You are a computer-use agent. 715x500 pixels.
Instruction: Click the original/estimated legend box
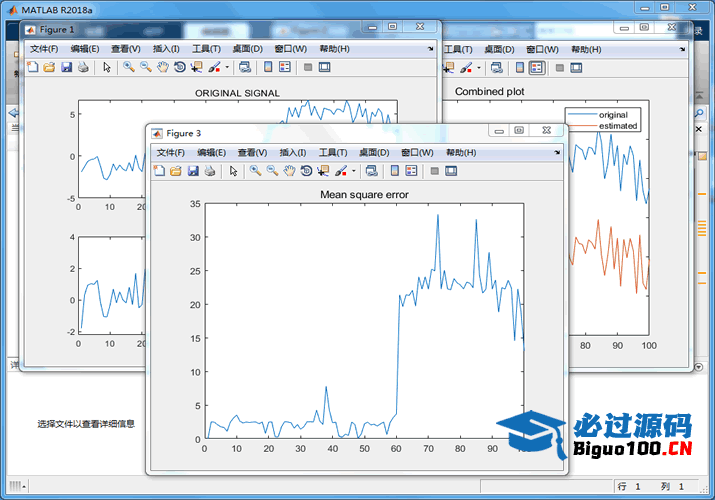[603, 120]
